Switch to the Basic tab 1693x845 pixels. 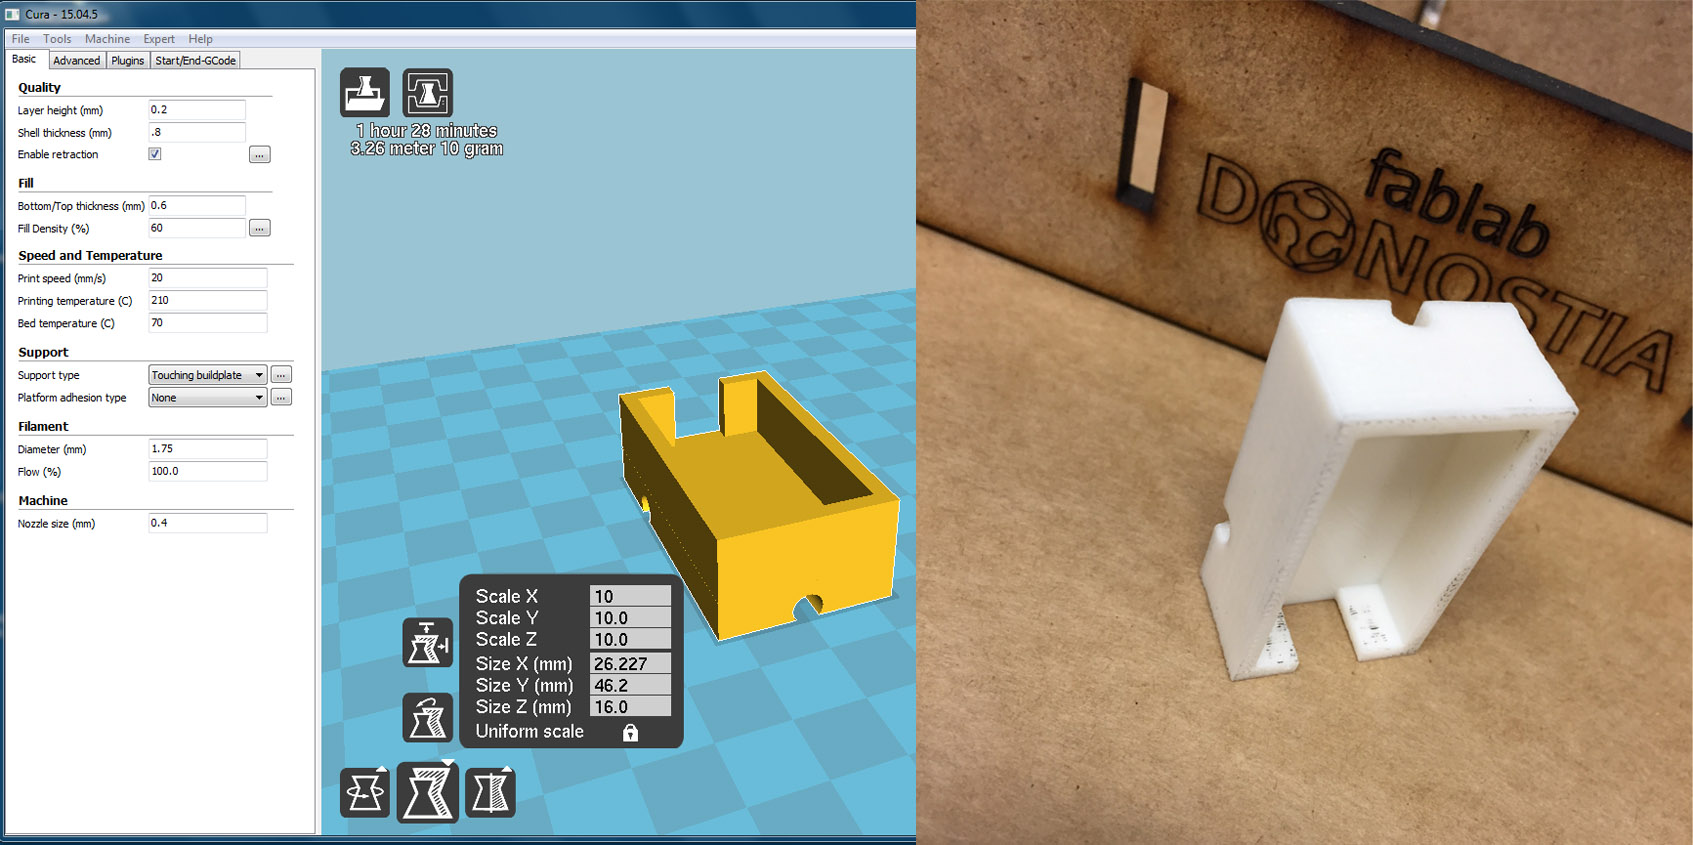tap(24, 59)
